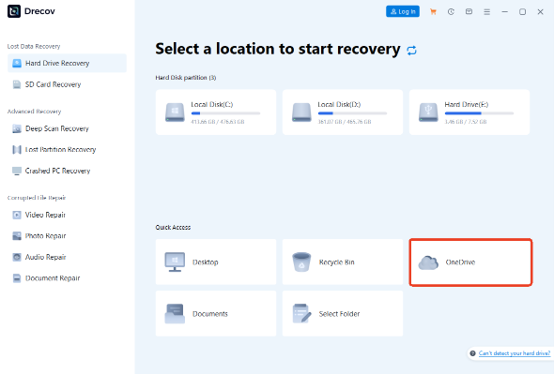Click the history clock icon in title bar
The image size is (554, 374).
[451, 12]
